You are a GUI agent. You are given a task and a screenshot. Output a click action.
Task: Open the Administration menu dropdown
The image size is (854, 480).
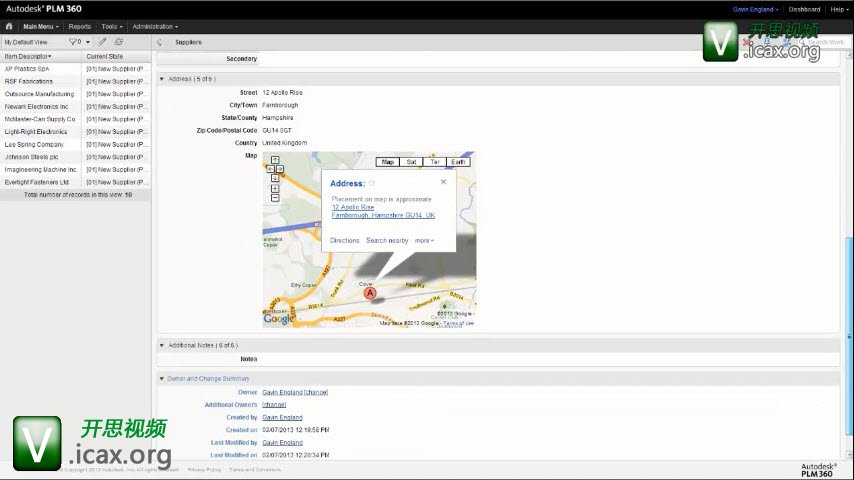click(x=155, y=26)
